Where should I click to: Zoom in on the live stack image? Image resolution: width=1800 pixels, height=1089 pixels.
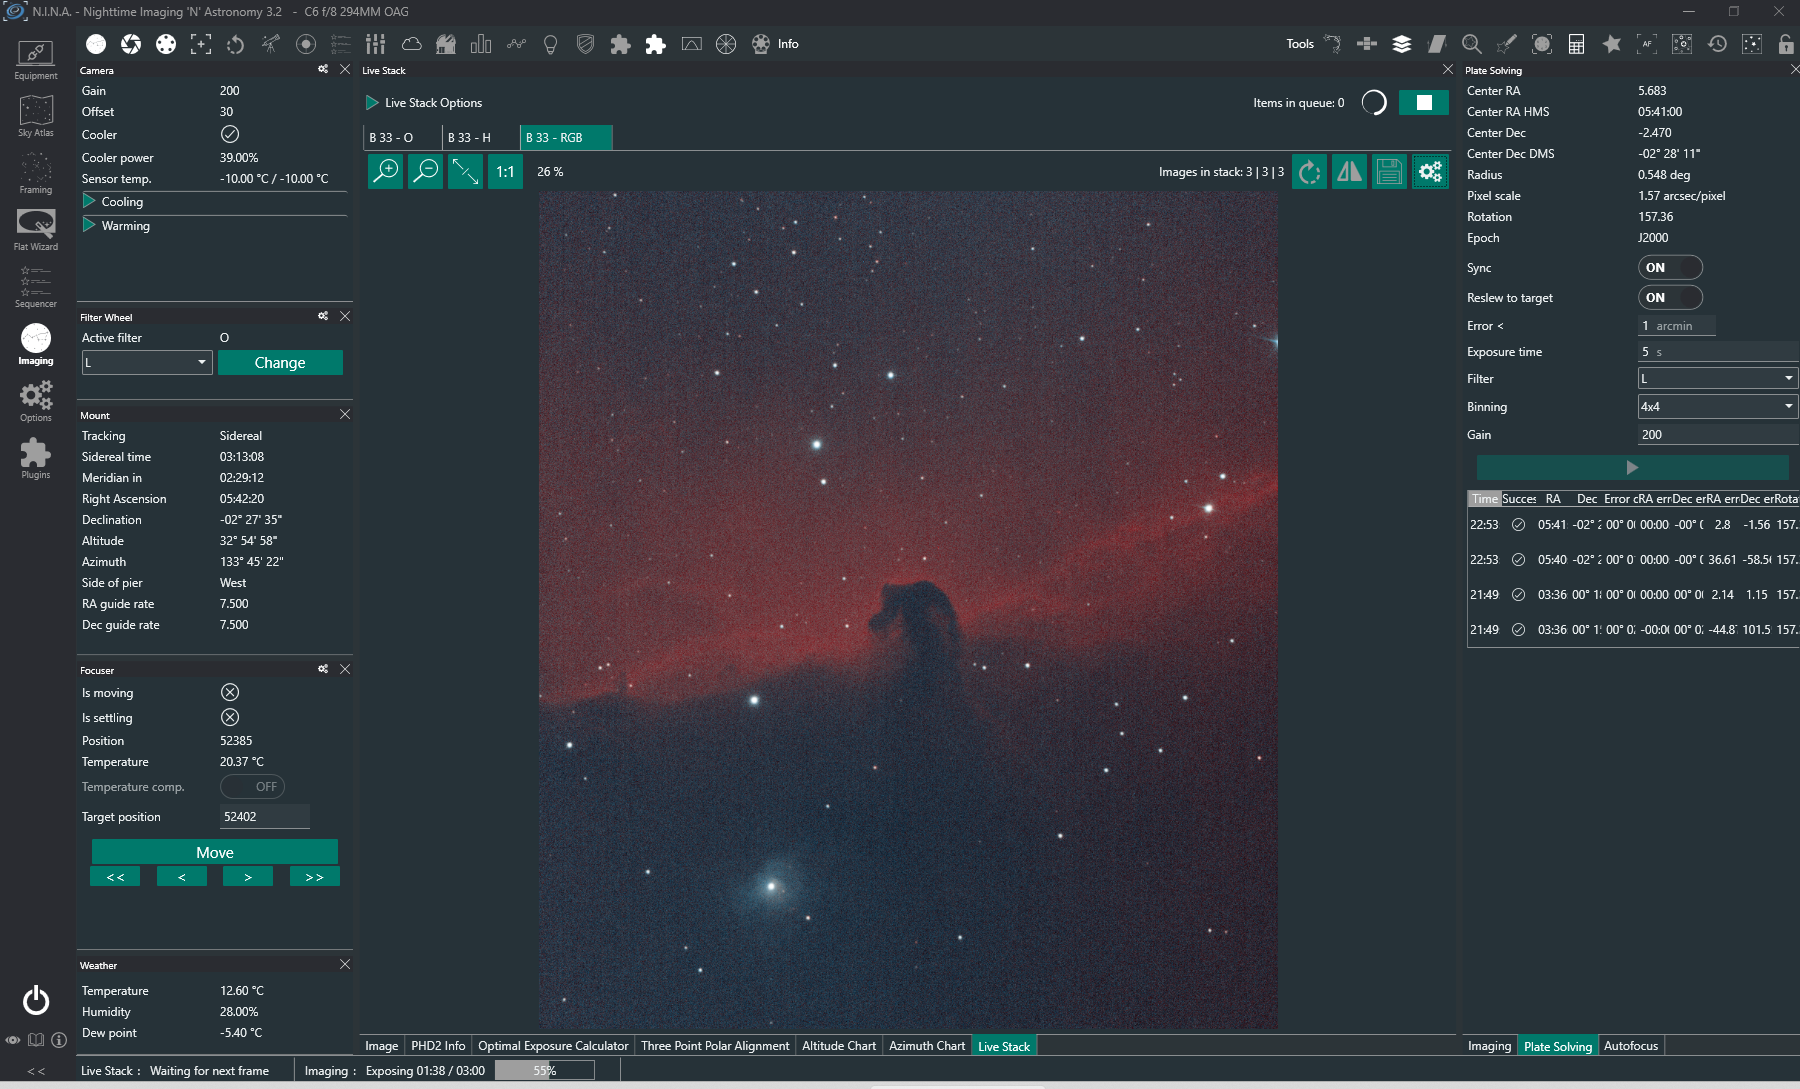pyautogui.click(x=385, y=172)
